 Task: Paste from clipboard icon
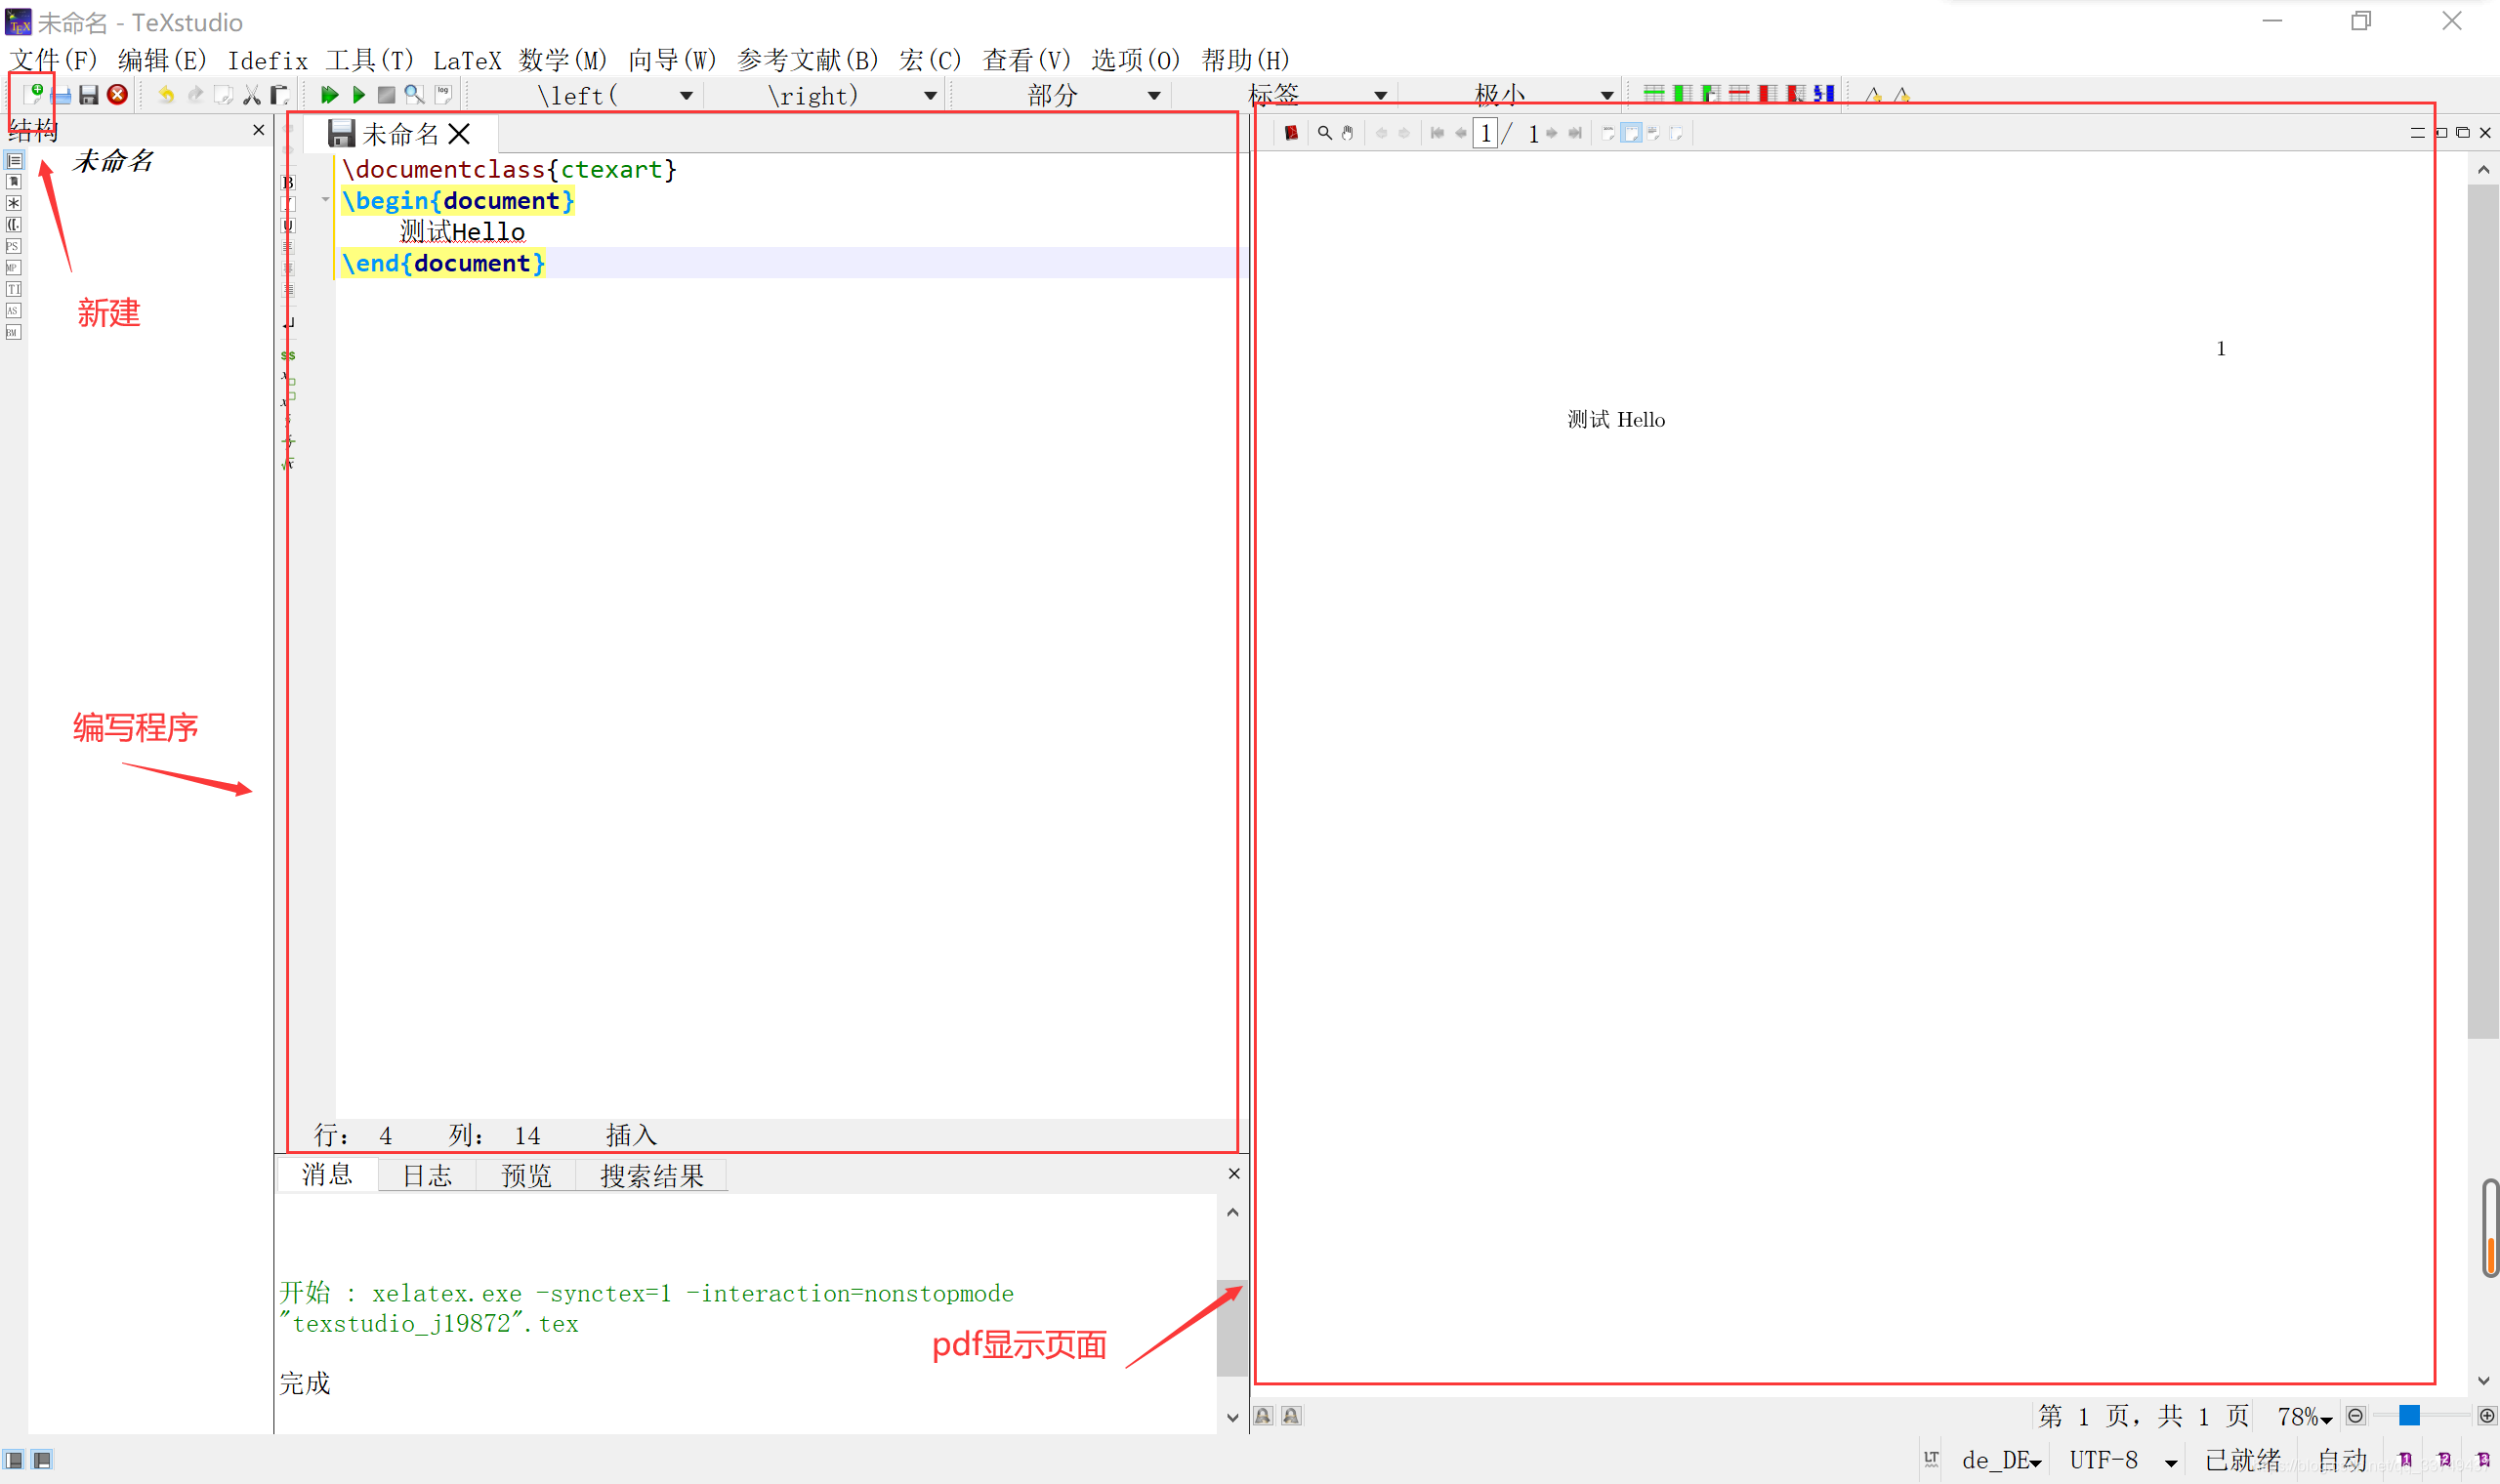280,95
